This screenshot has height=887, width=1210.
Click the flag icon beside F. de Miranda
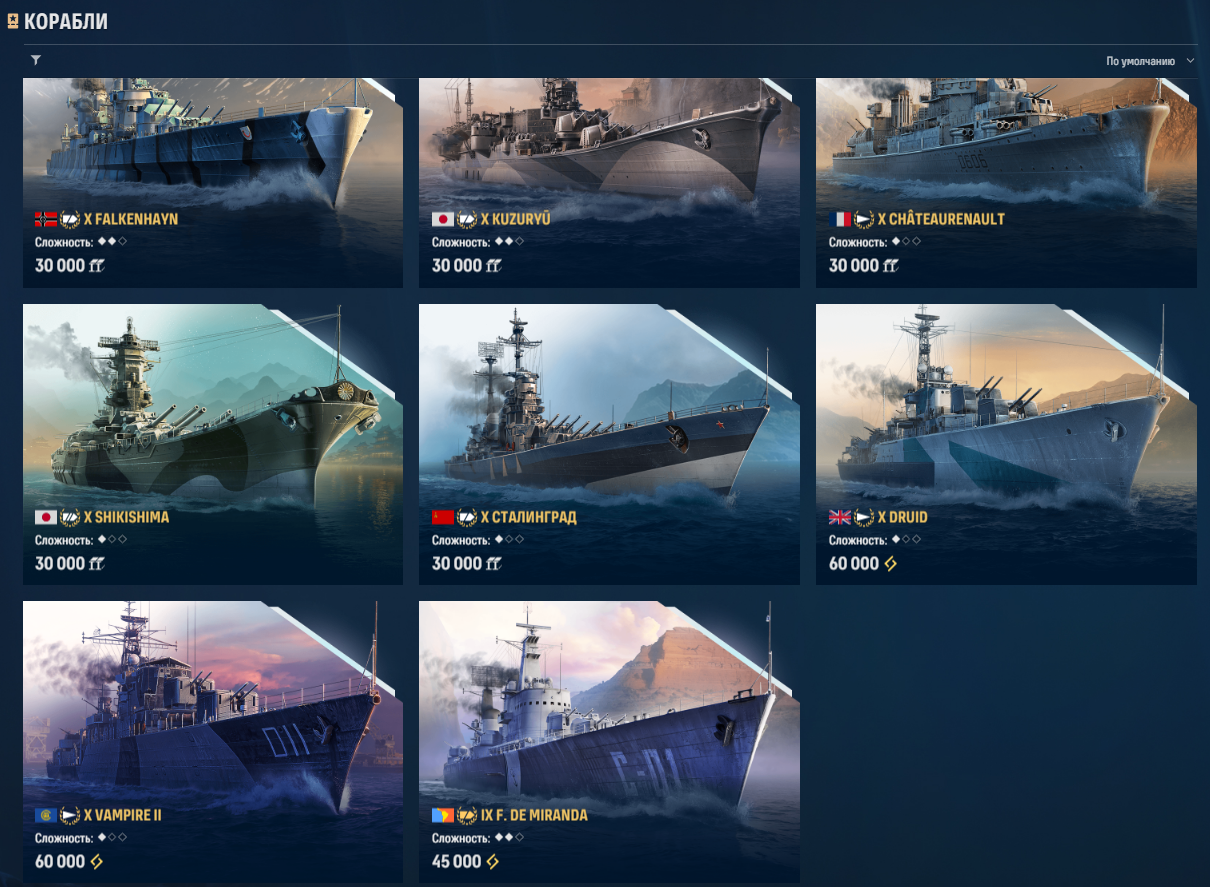coord(442,815)
